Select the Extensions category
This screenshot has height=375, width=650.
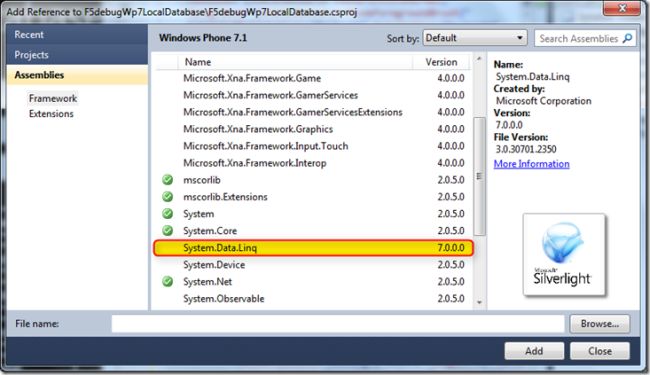51,114
